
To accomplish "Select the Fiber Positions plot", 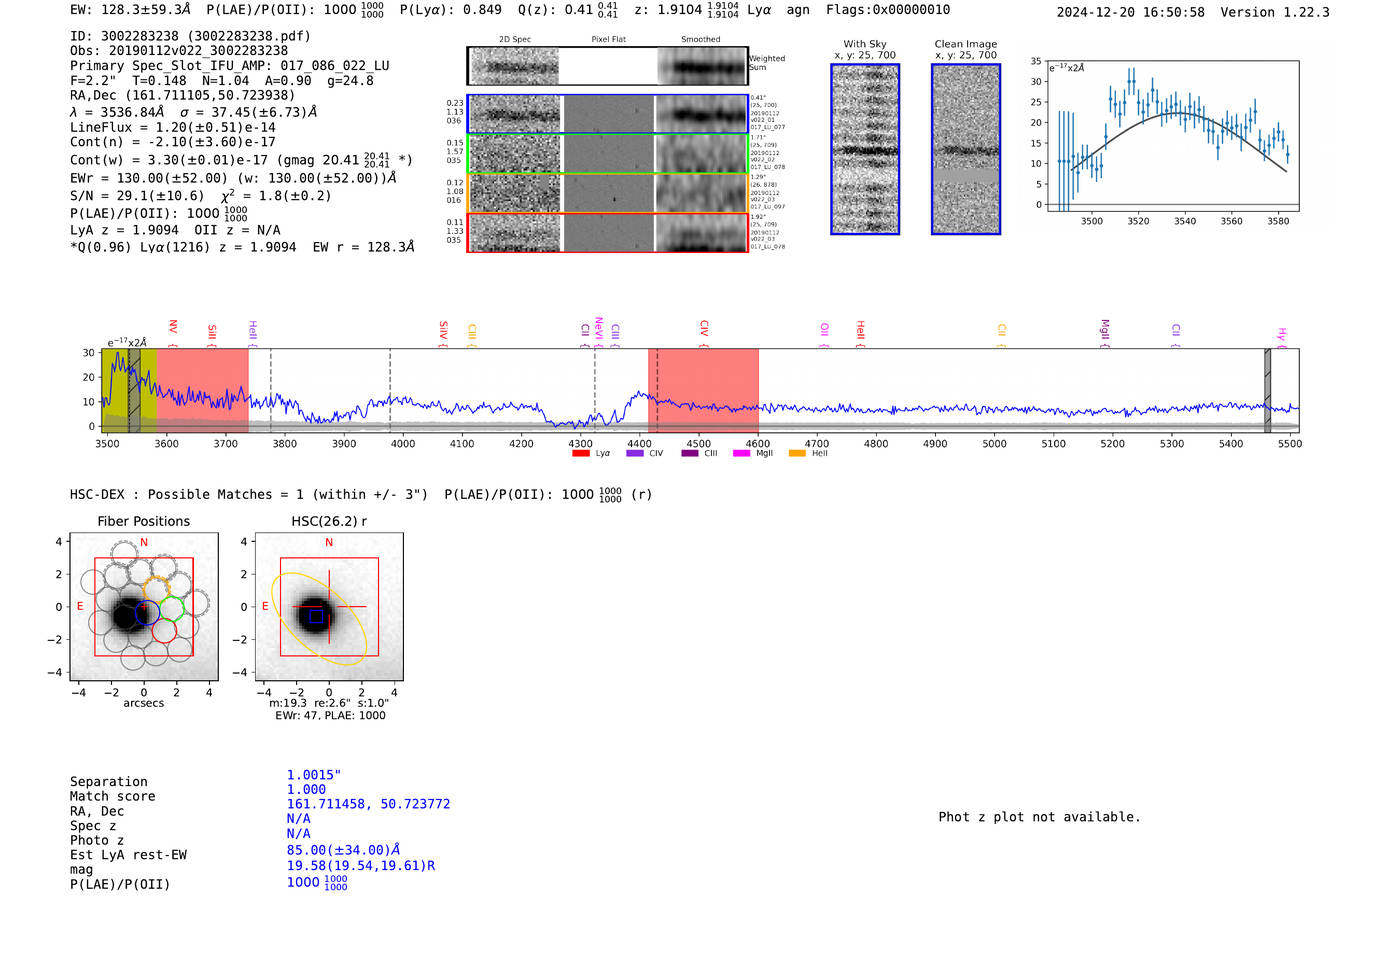I will tap(144, 607).
